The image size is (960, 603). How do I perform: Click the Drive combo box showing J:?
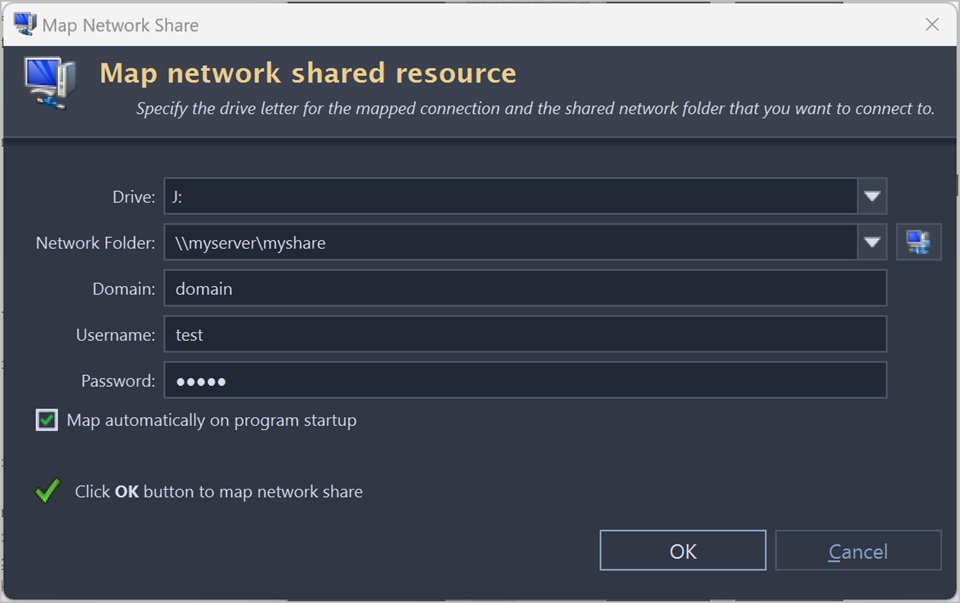(510, 197)
